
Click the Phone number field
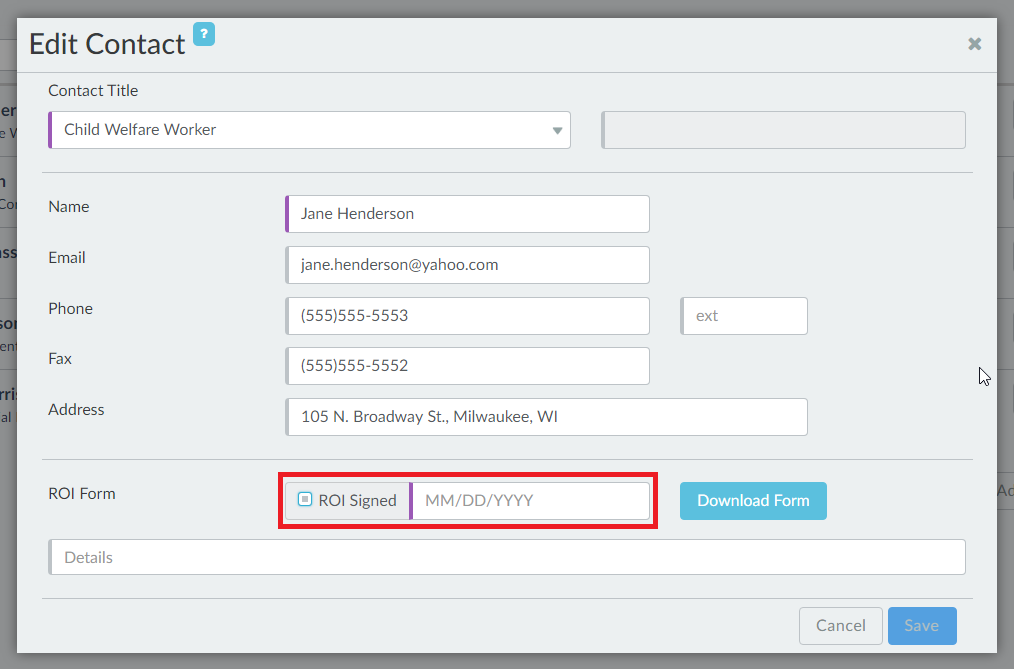(467, 316)
